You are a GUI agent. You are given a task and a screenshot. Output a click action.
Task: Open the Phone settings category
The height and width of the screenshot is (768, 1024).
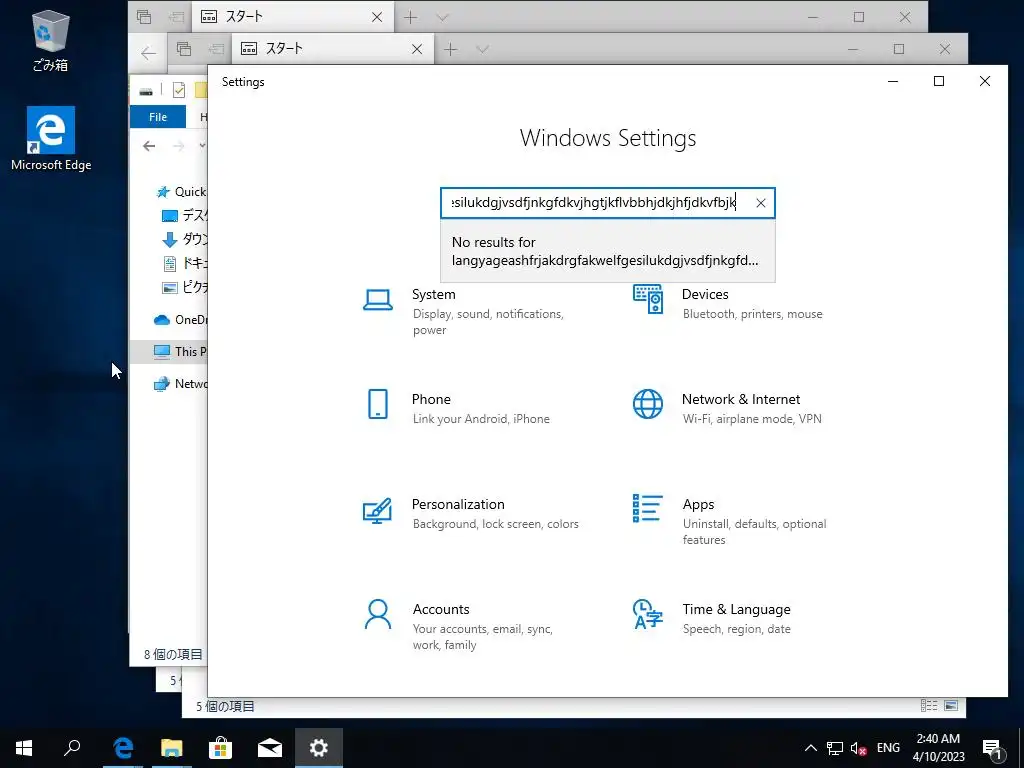457,408
